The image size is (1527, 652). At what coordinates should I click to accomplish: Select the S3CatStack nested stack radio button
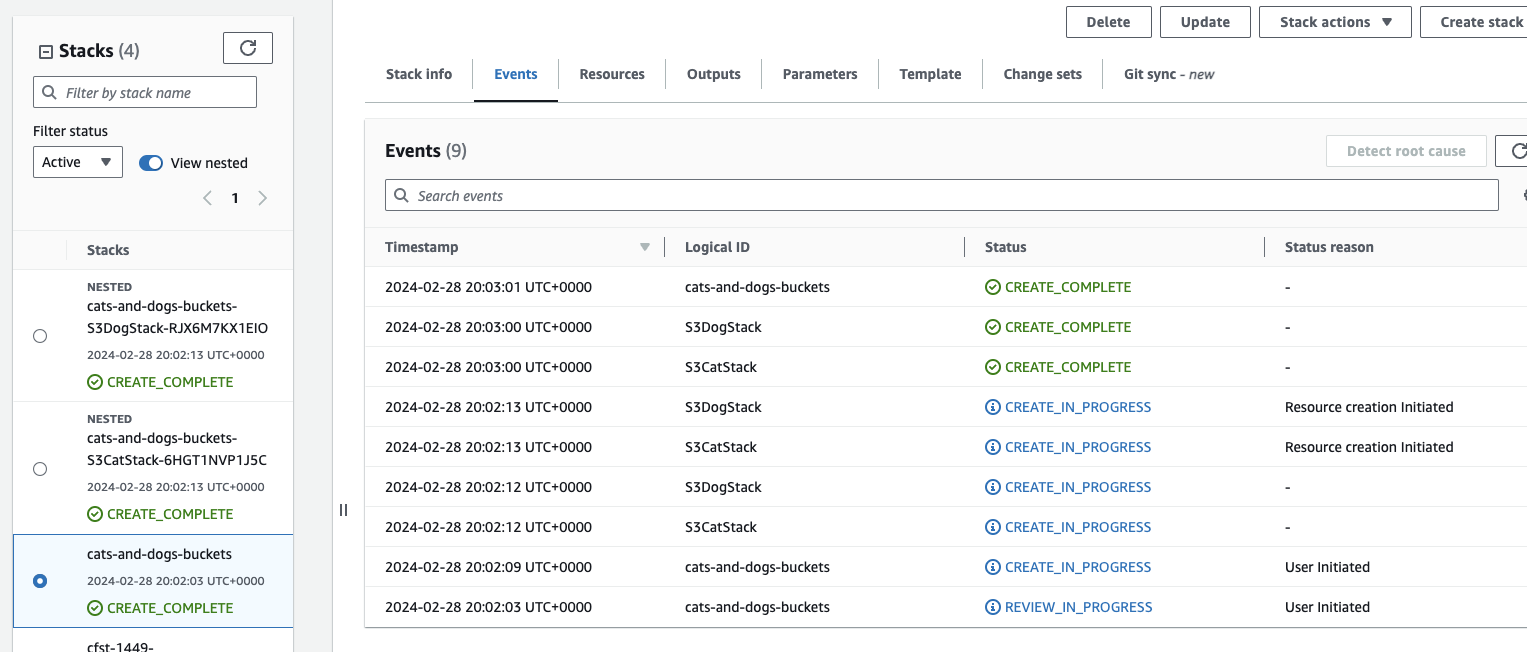pos(40,468)
